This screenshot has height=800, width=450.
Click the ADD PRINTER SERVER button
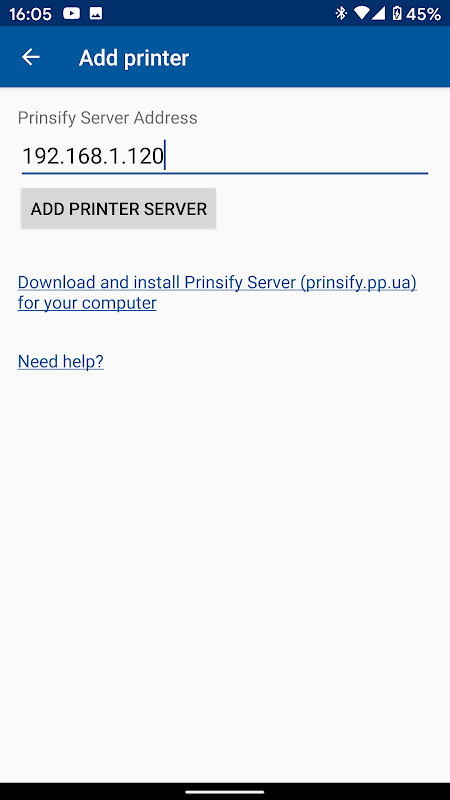point(118,209)
